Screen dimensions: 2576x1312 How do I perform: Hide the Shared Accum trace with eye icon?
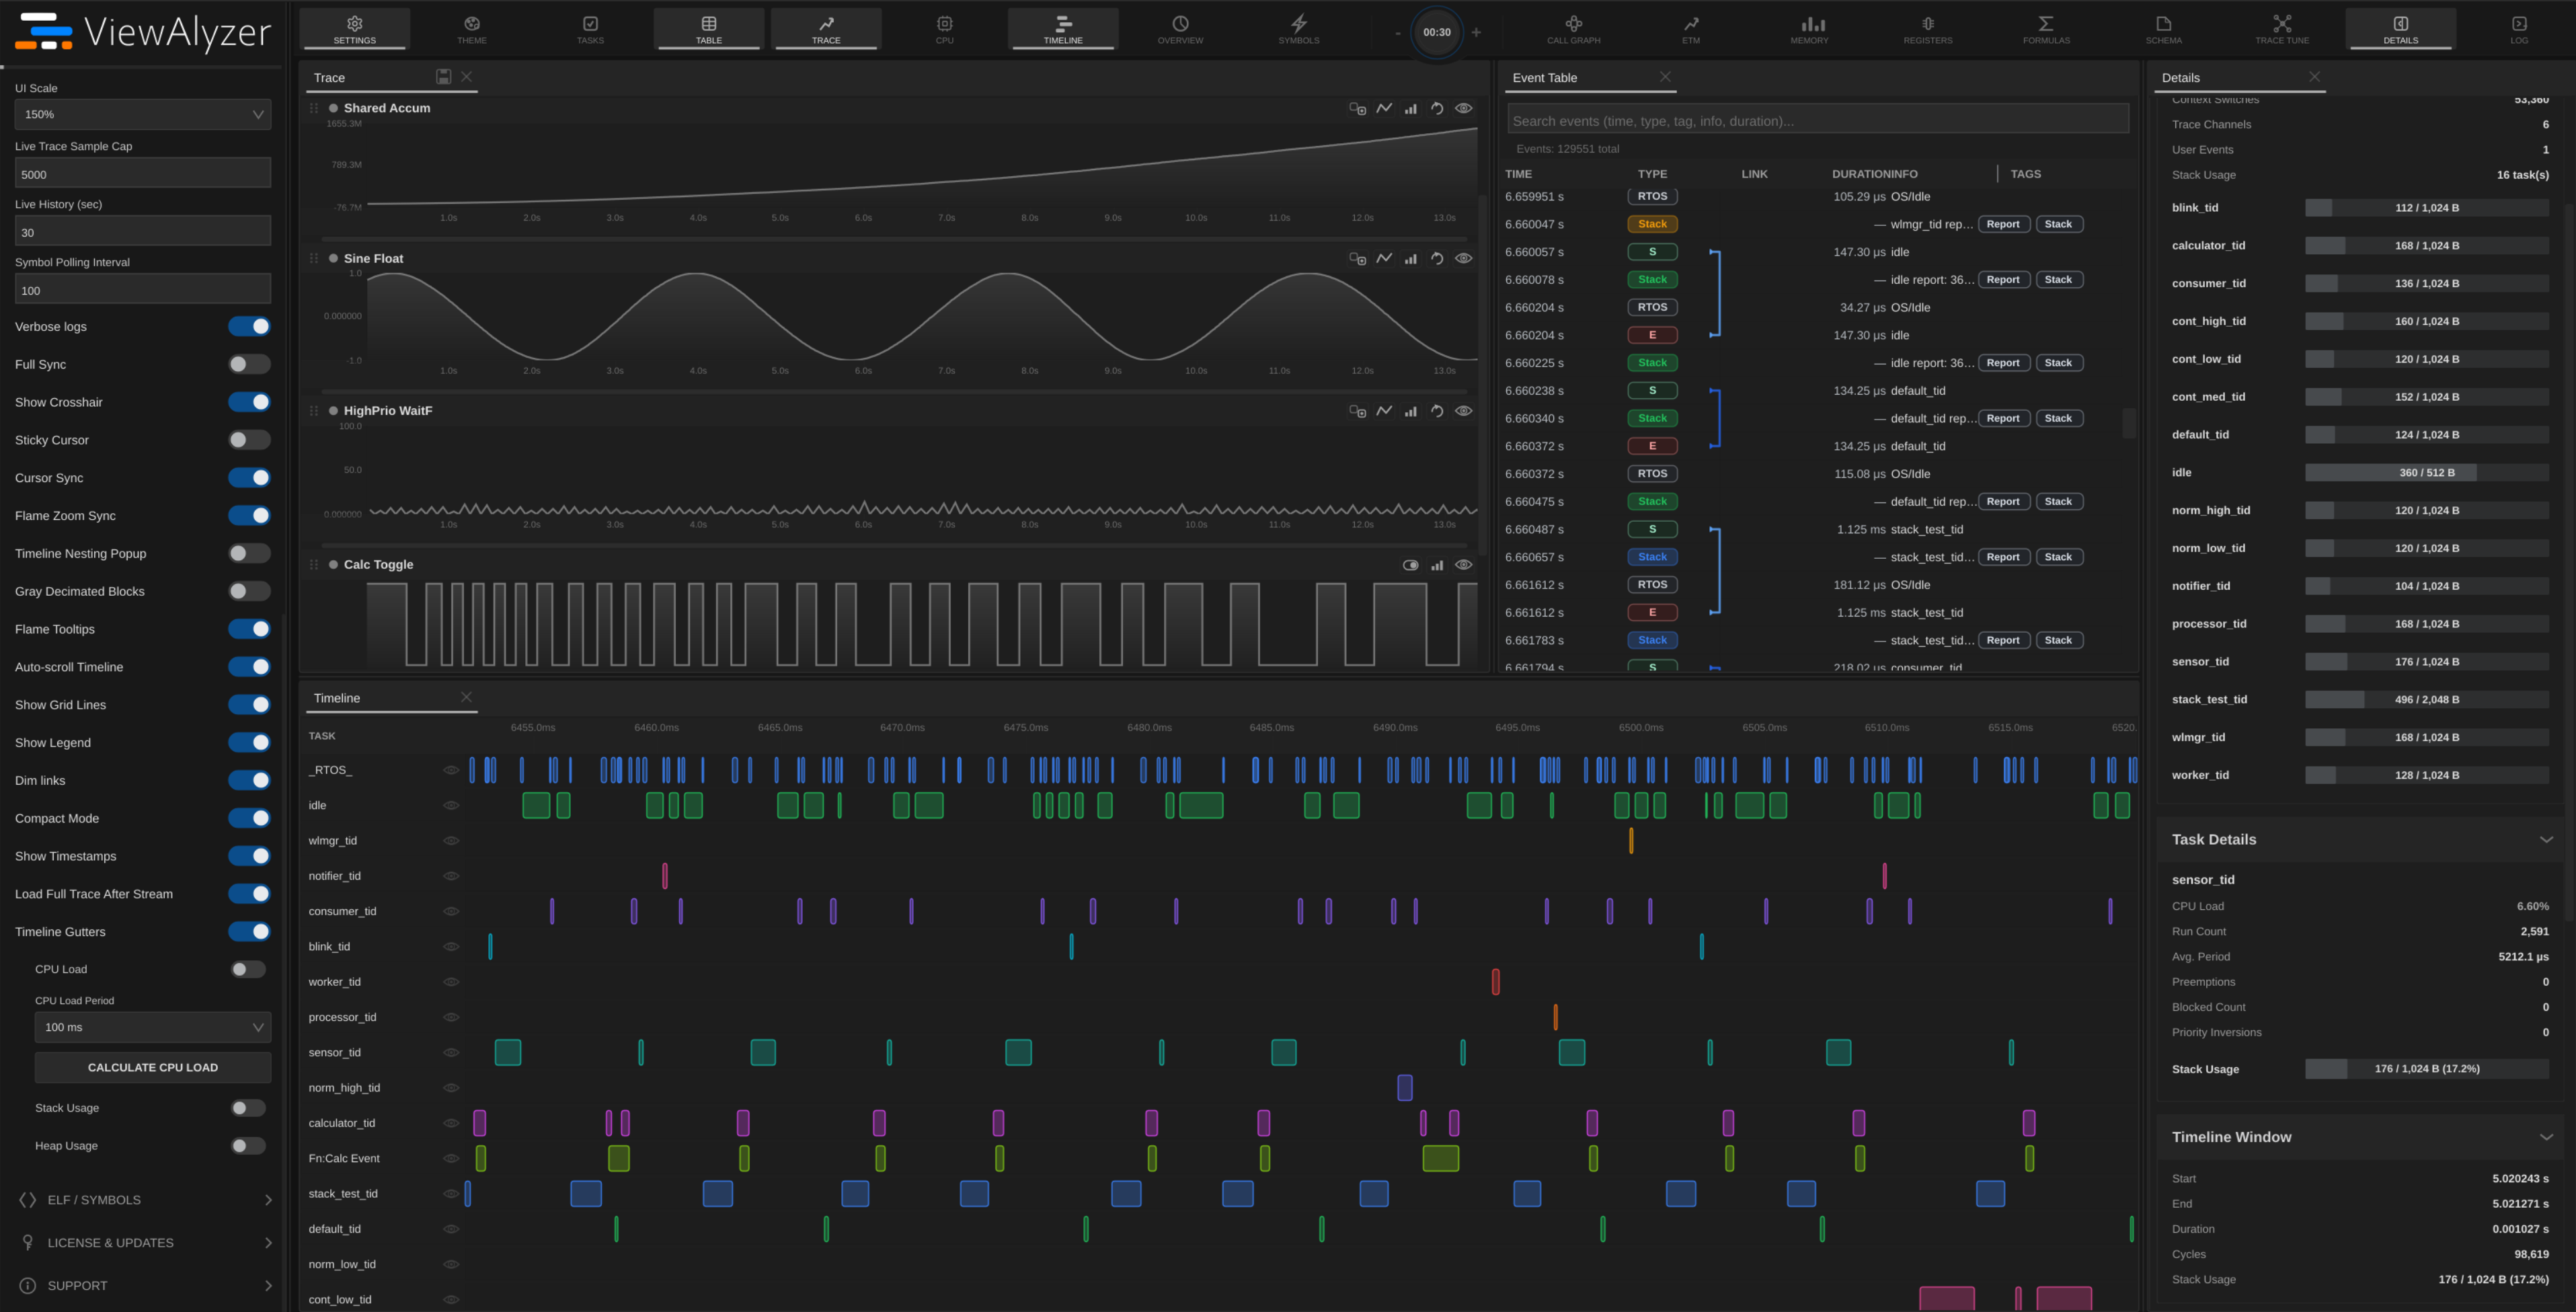[x=1463, y=108]
